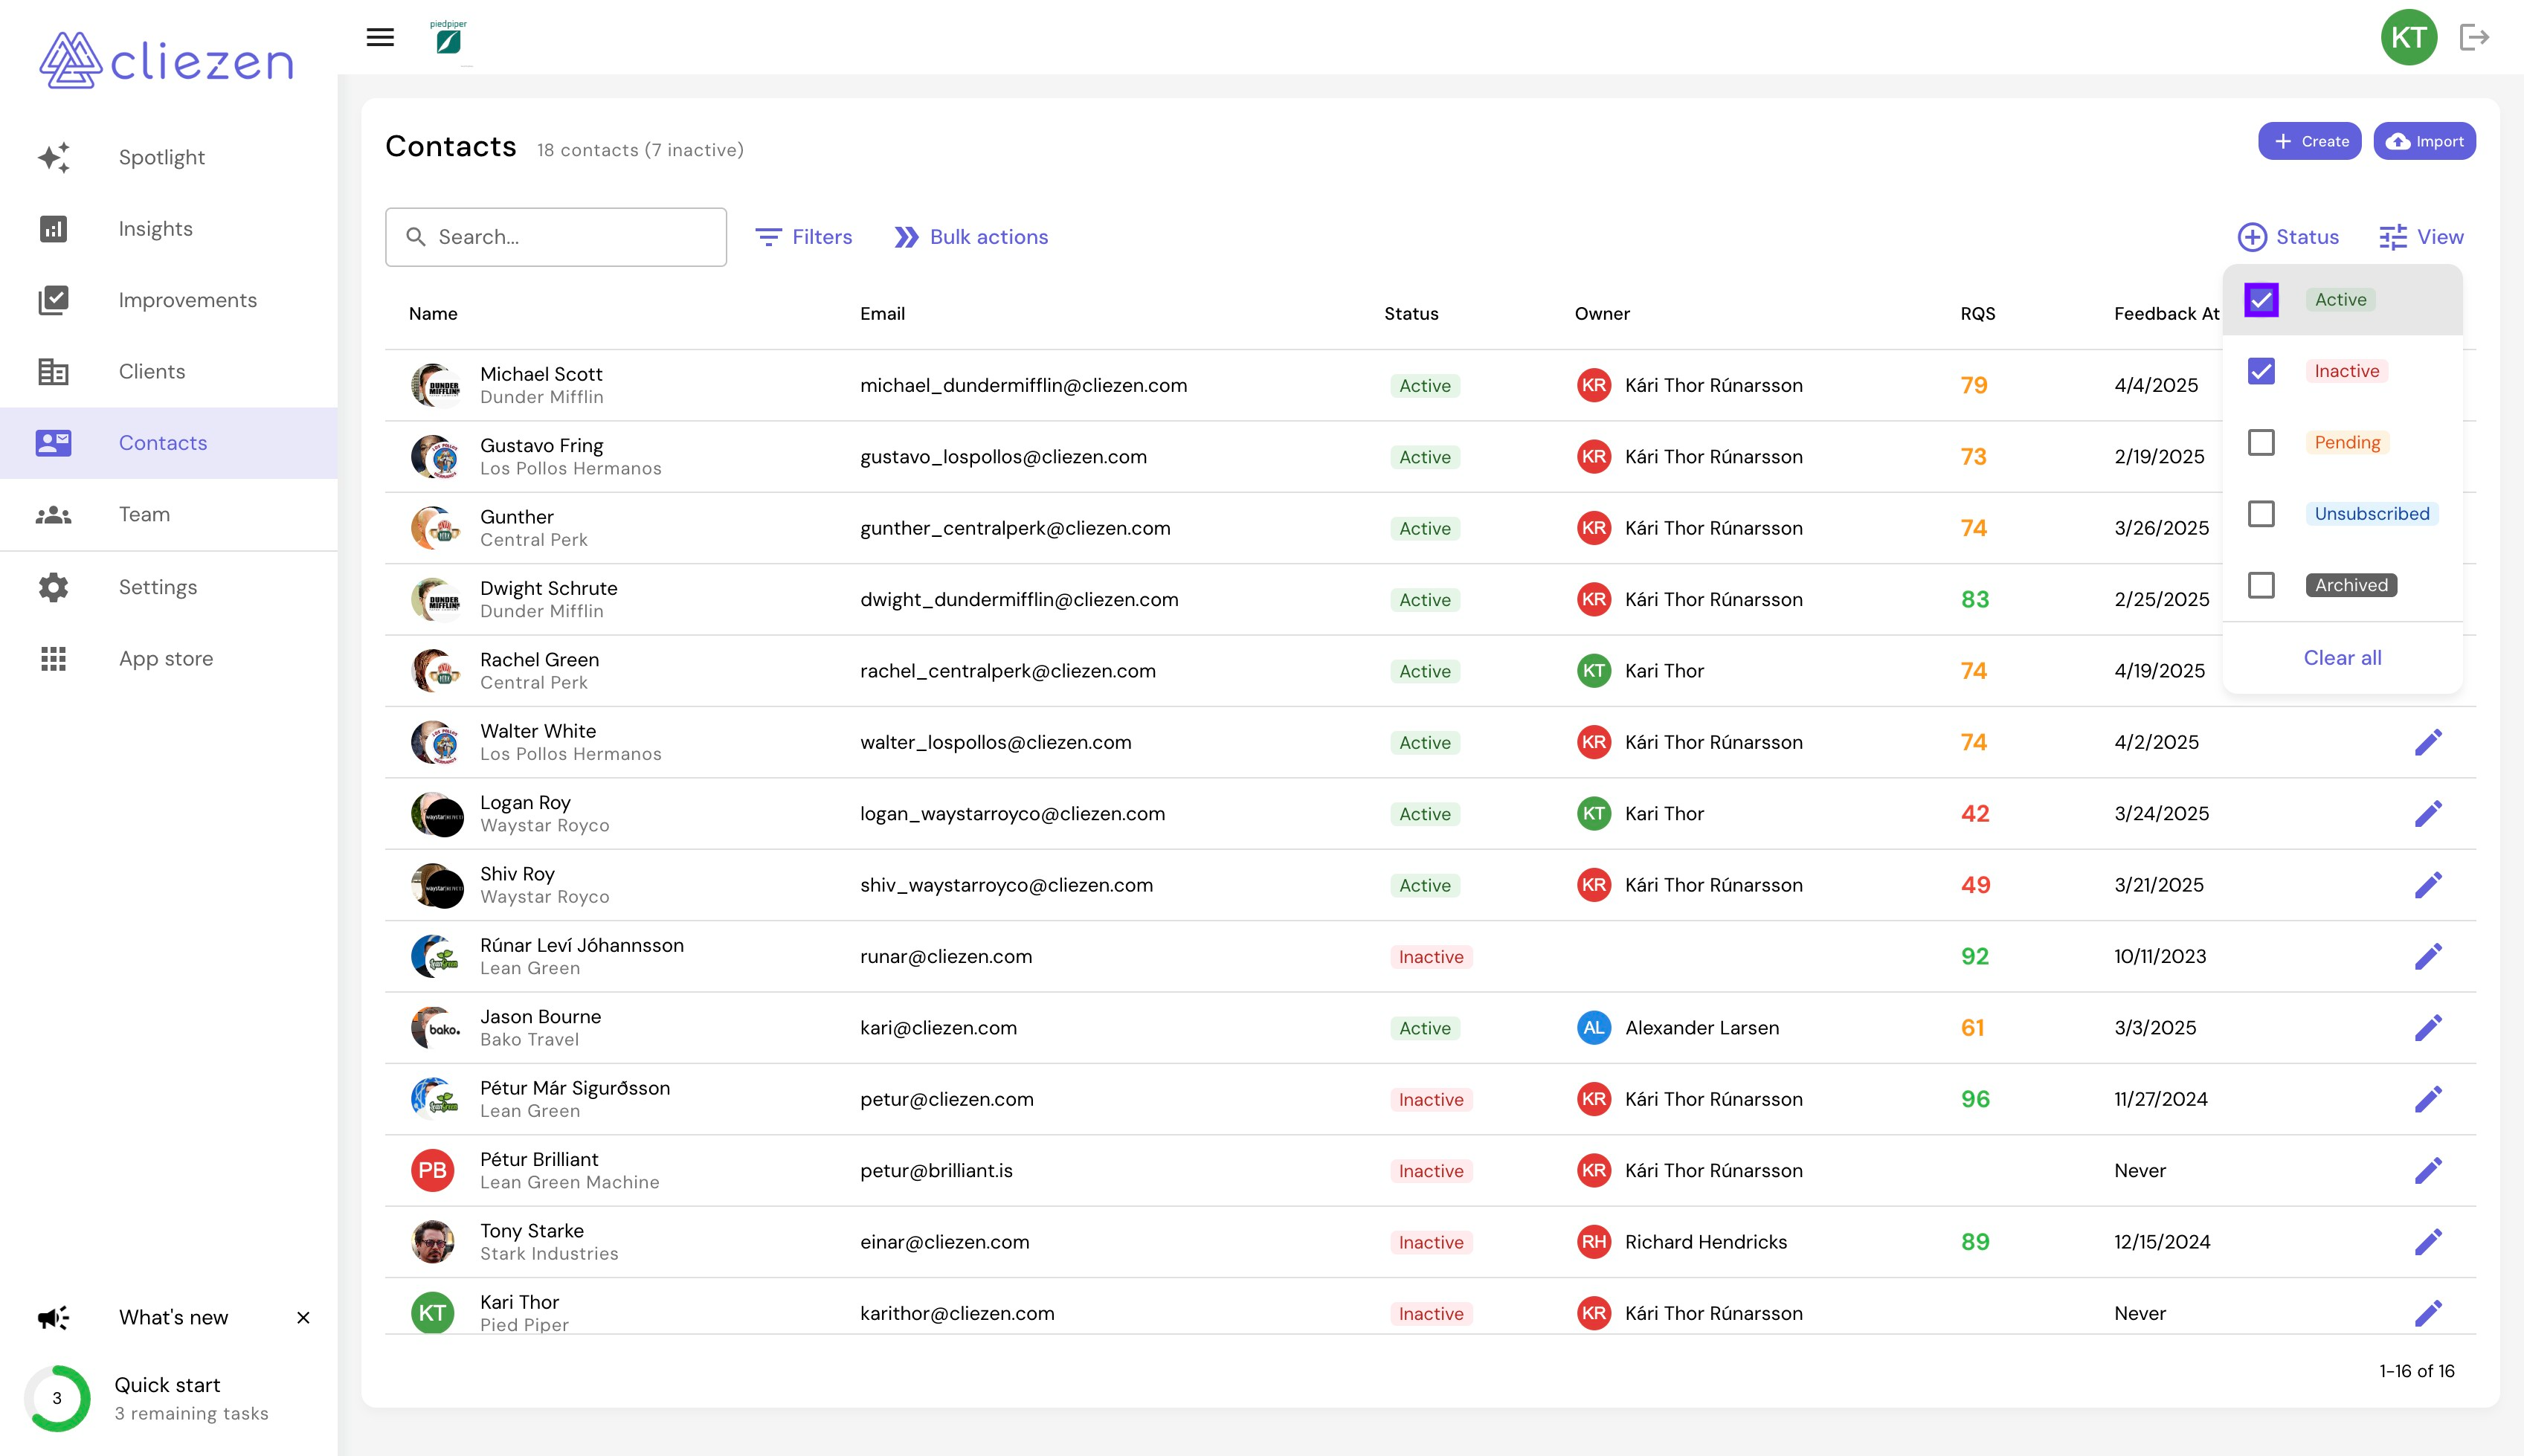Viewport: 2524px width, 1456px height.
Task: Check the Archived status checkbox
Action: (2261, 585)
